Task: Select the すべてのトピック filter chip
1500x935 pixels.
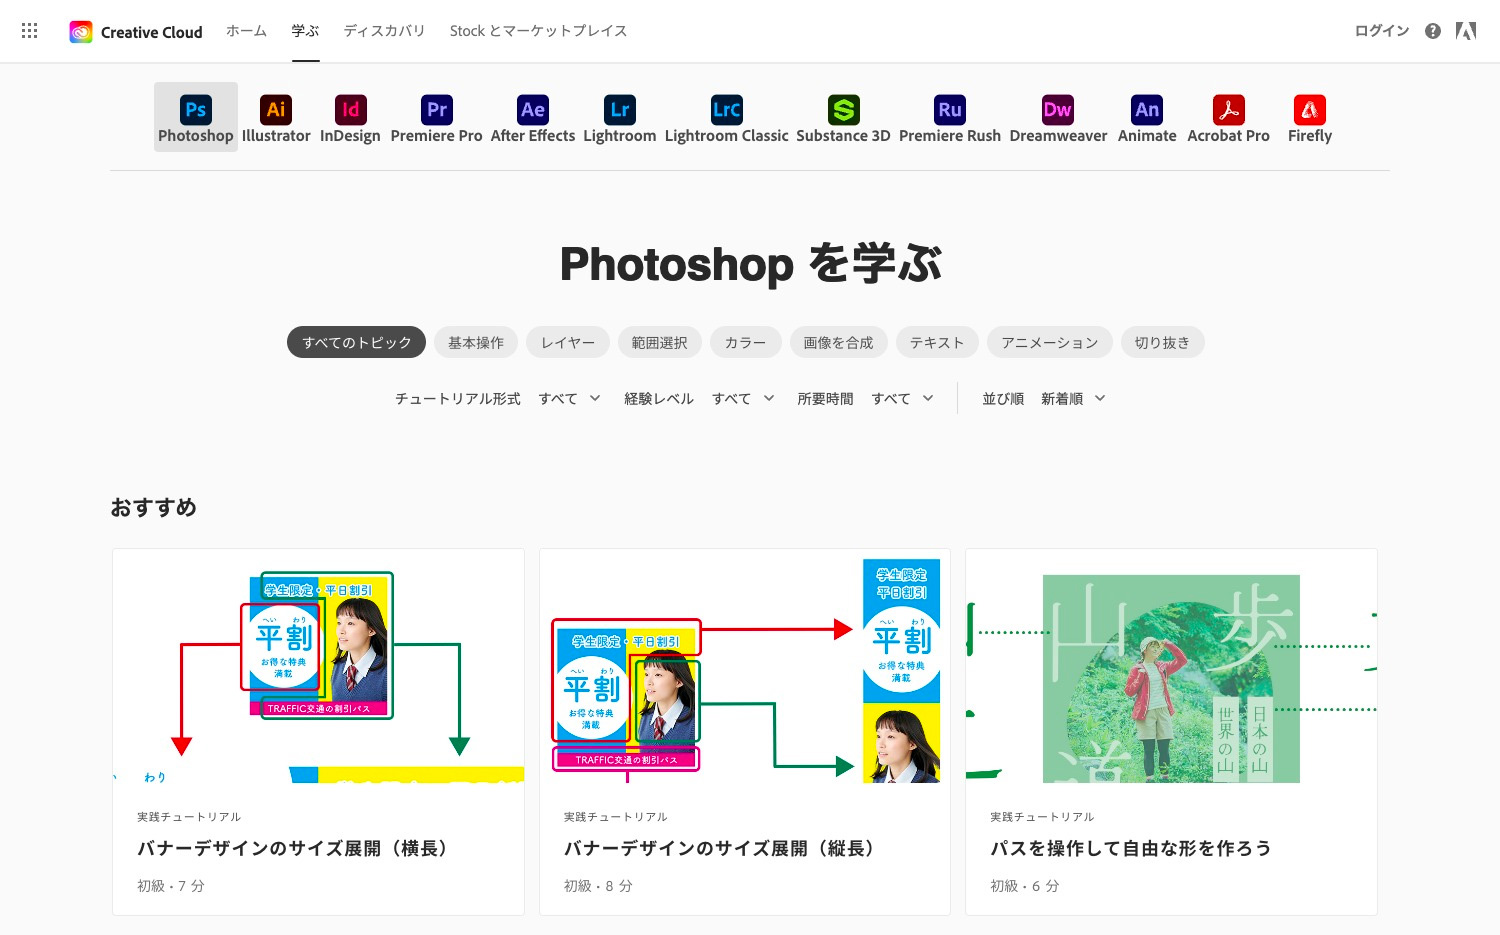Action: (x=357, y=342)
